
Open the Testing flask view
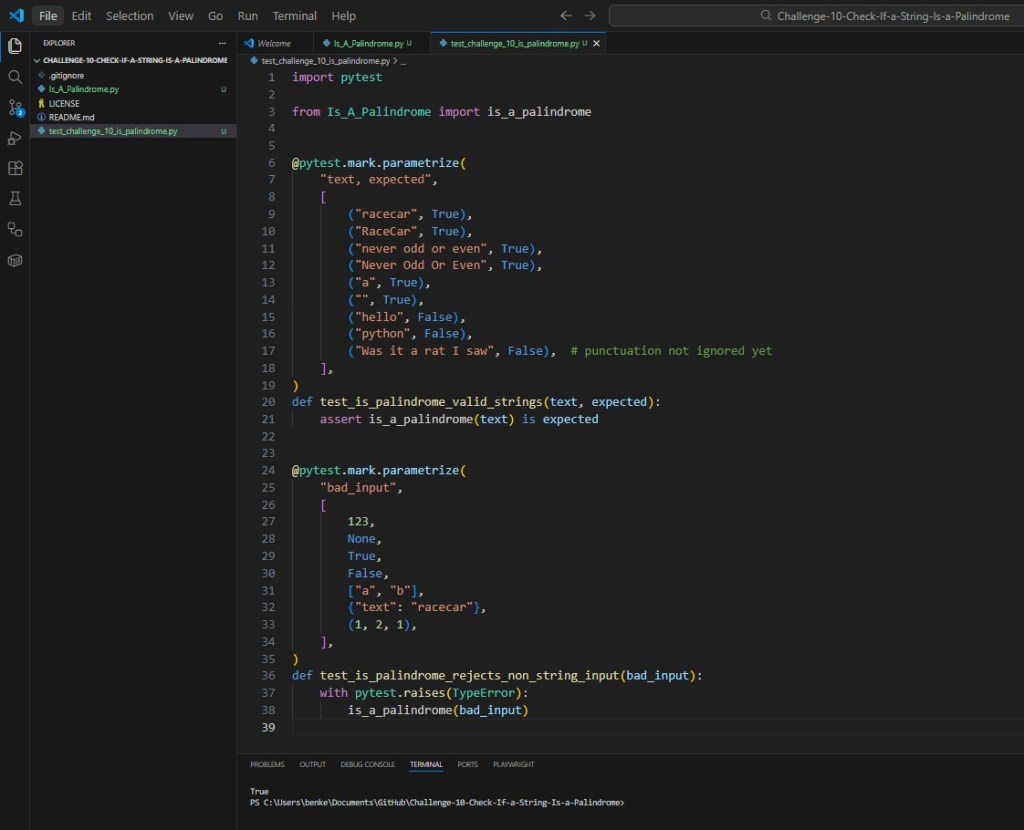pyautogui.click(x=14, y=198)
